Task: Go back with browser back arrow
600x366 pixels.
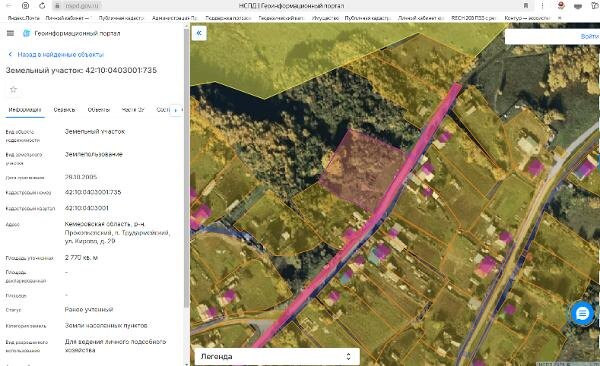Action: 9,6
